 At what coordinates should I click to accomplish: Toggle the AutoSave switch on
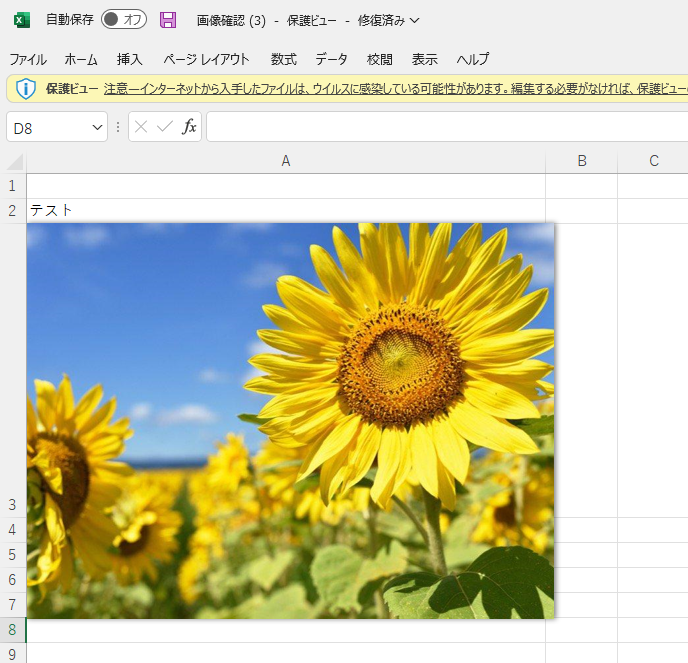click(124, 20)
